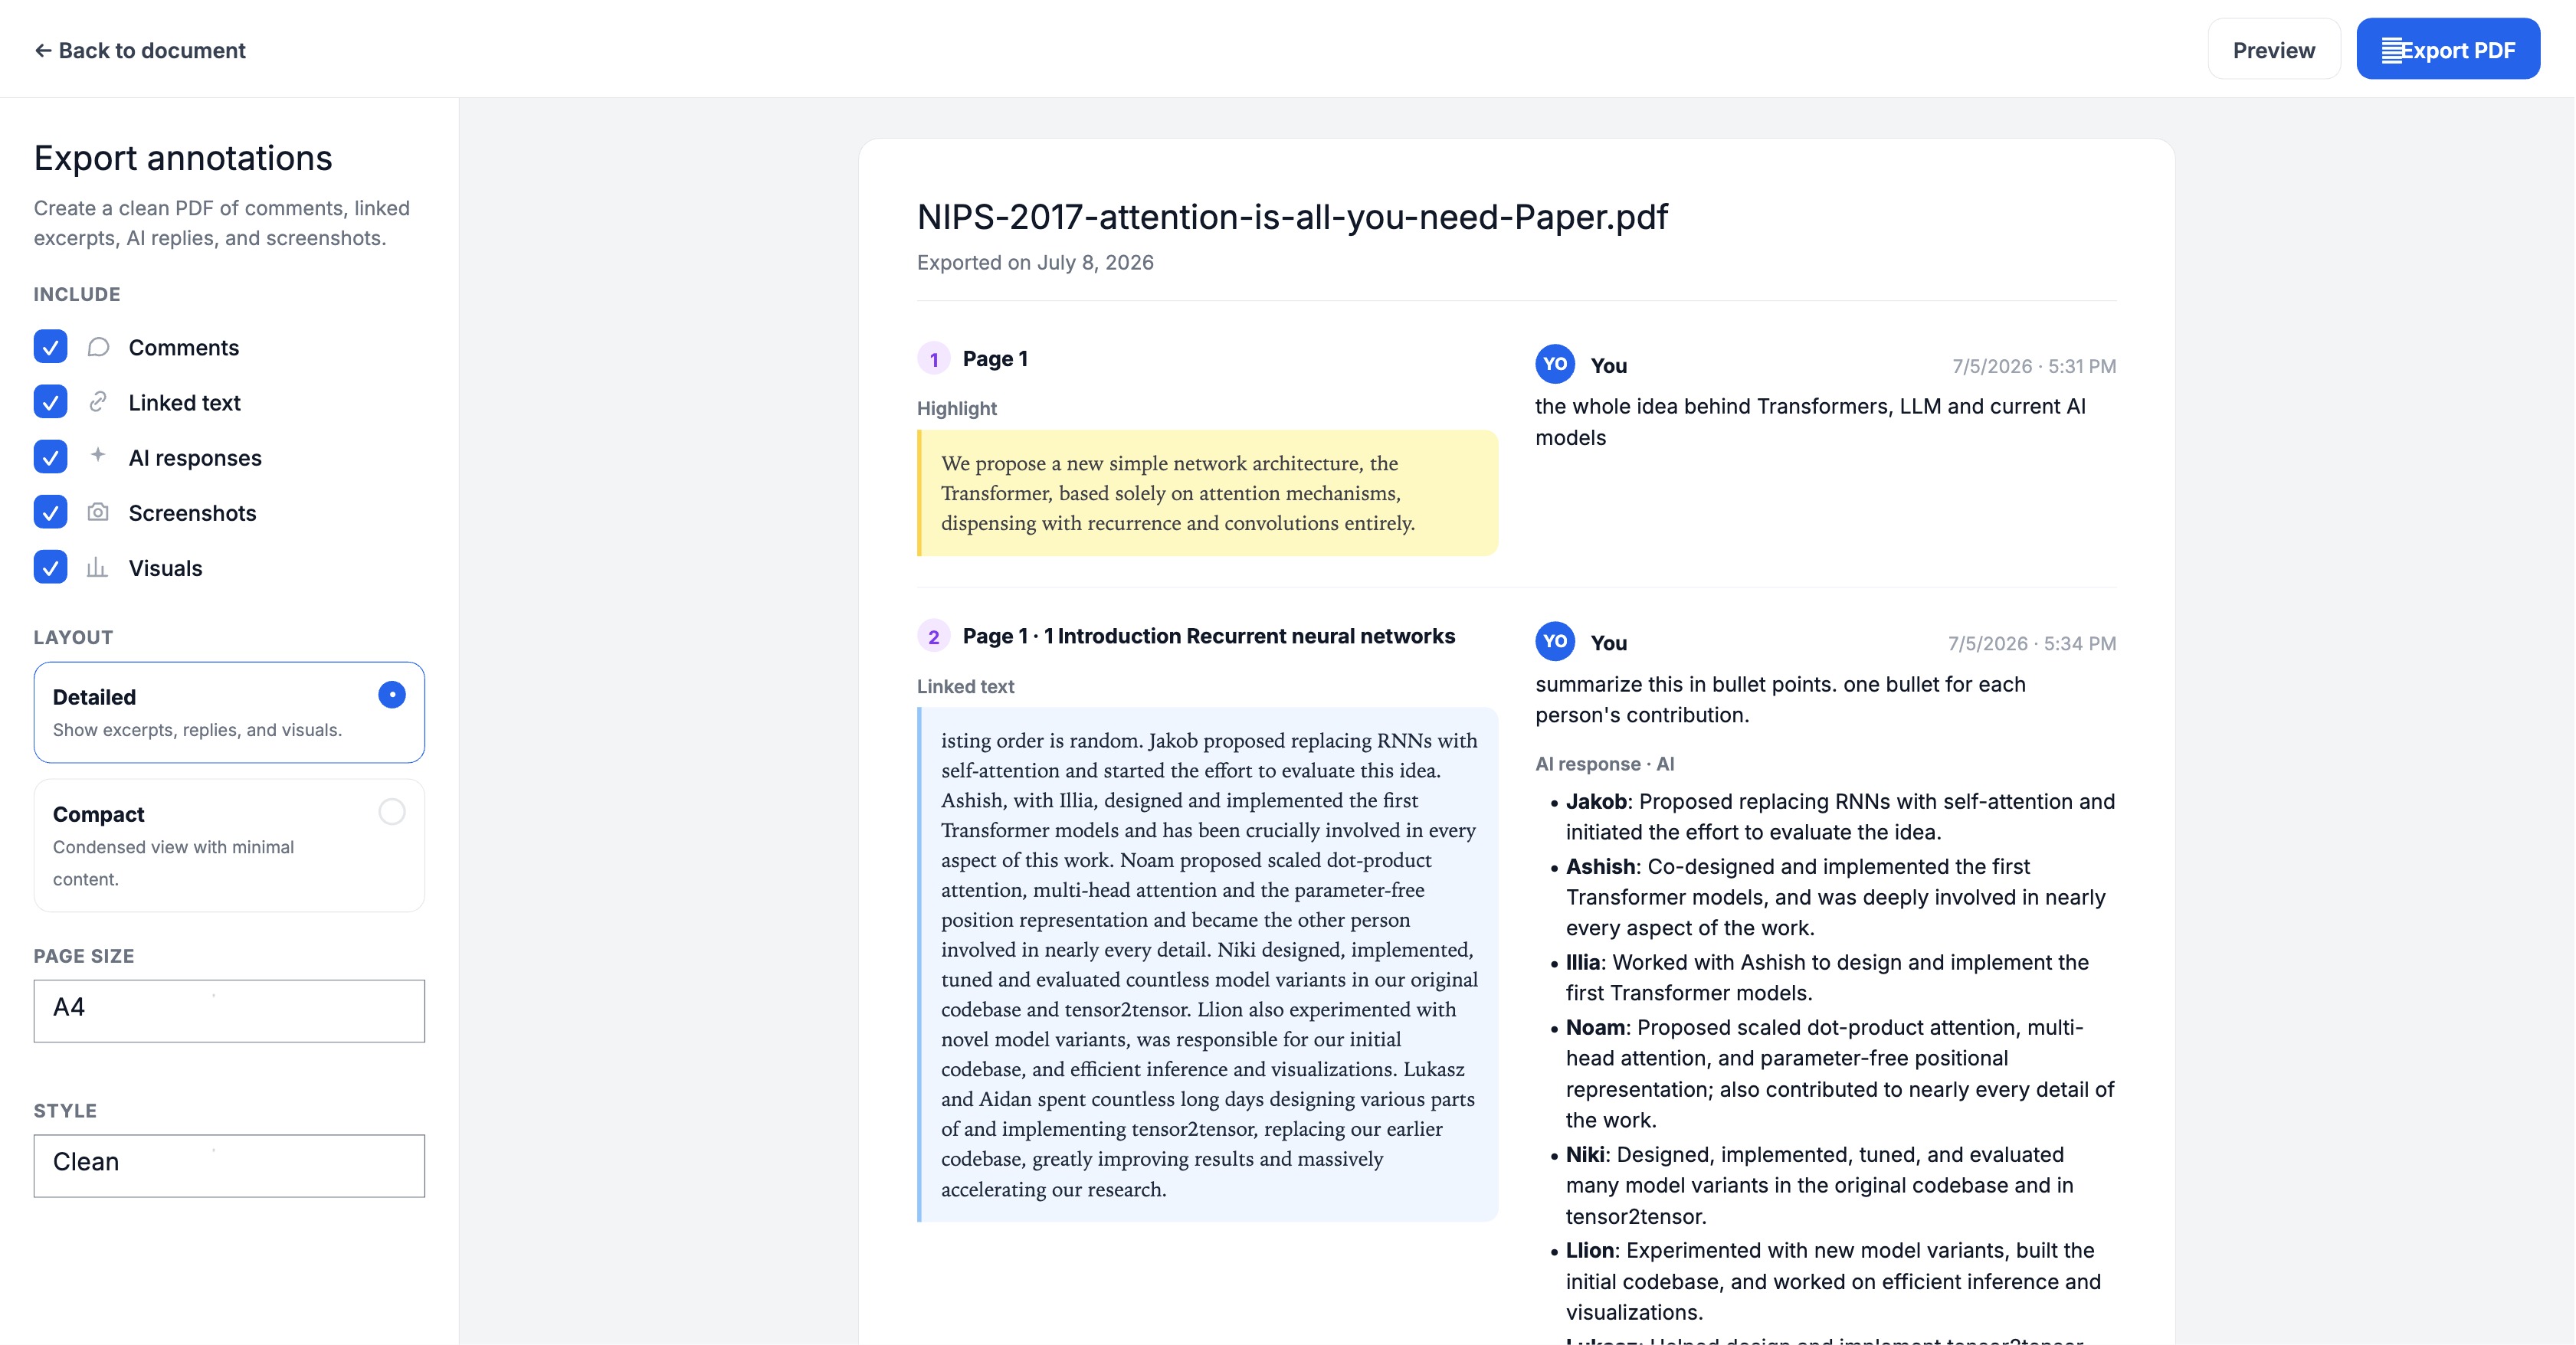Click the Jakob bullet in AI response
Image resolution: width=2576 pixels, height=1345 pixels.
pos(1832,816)
